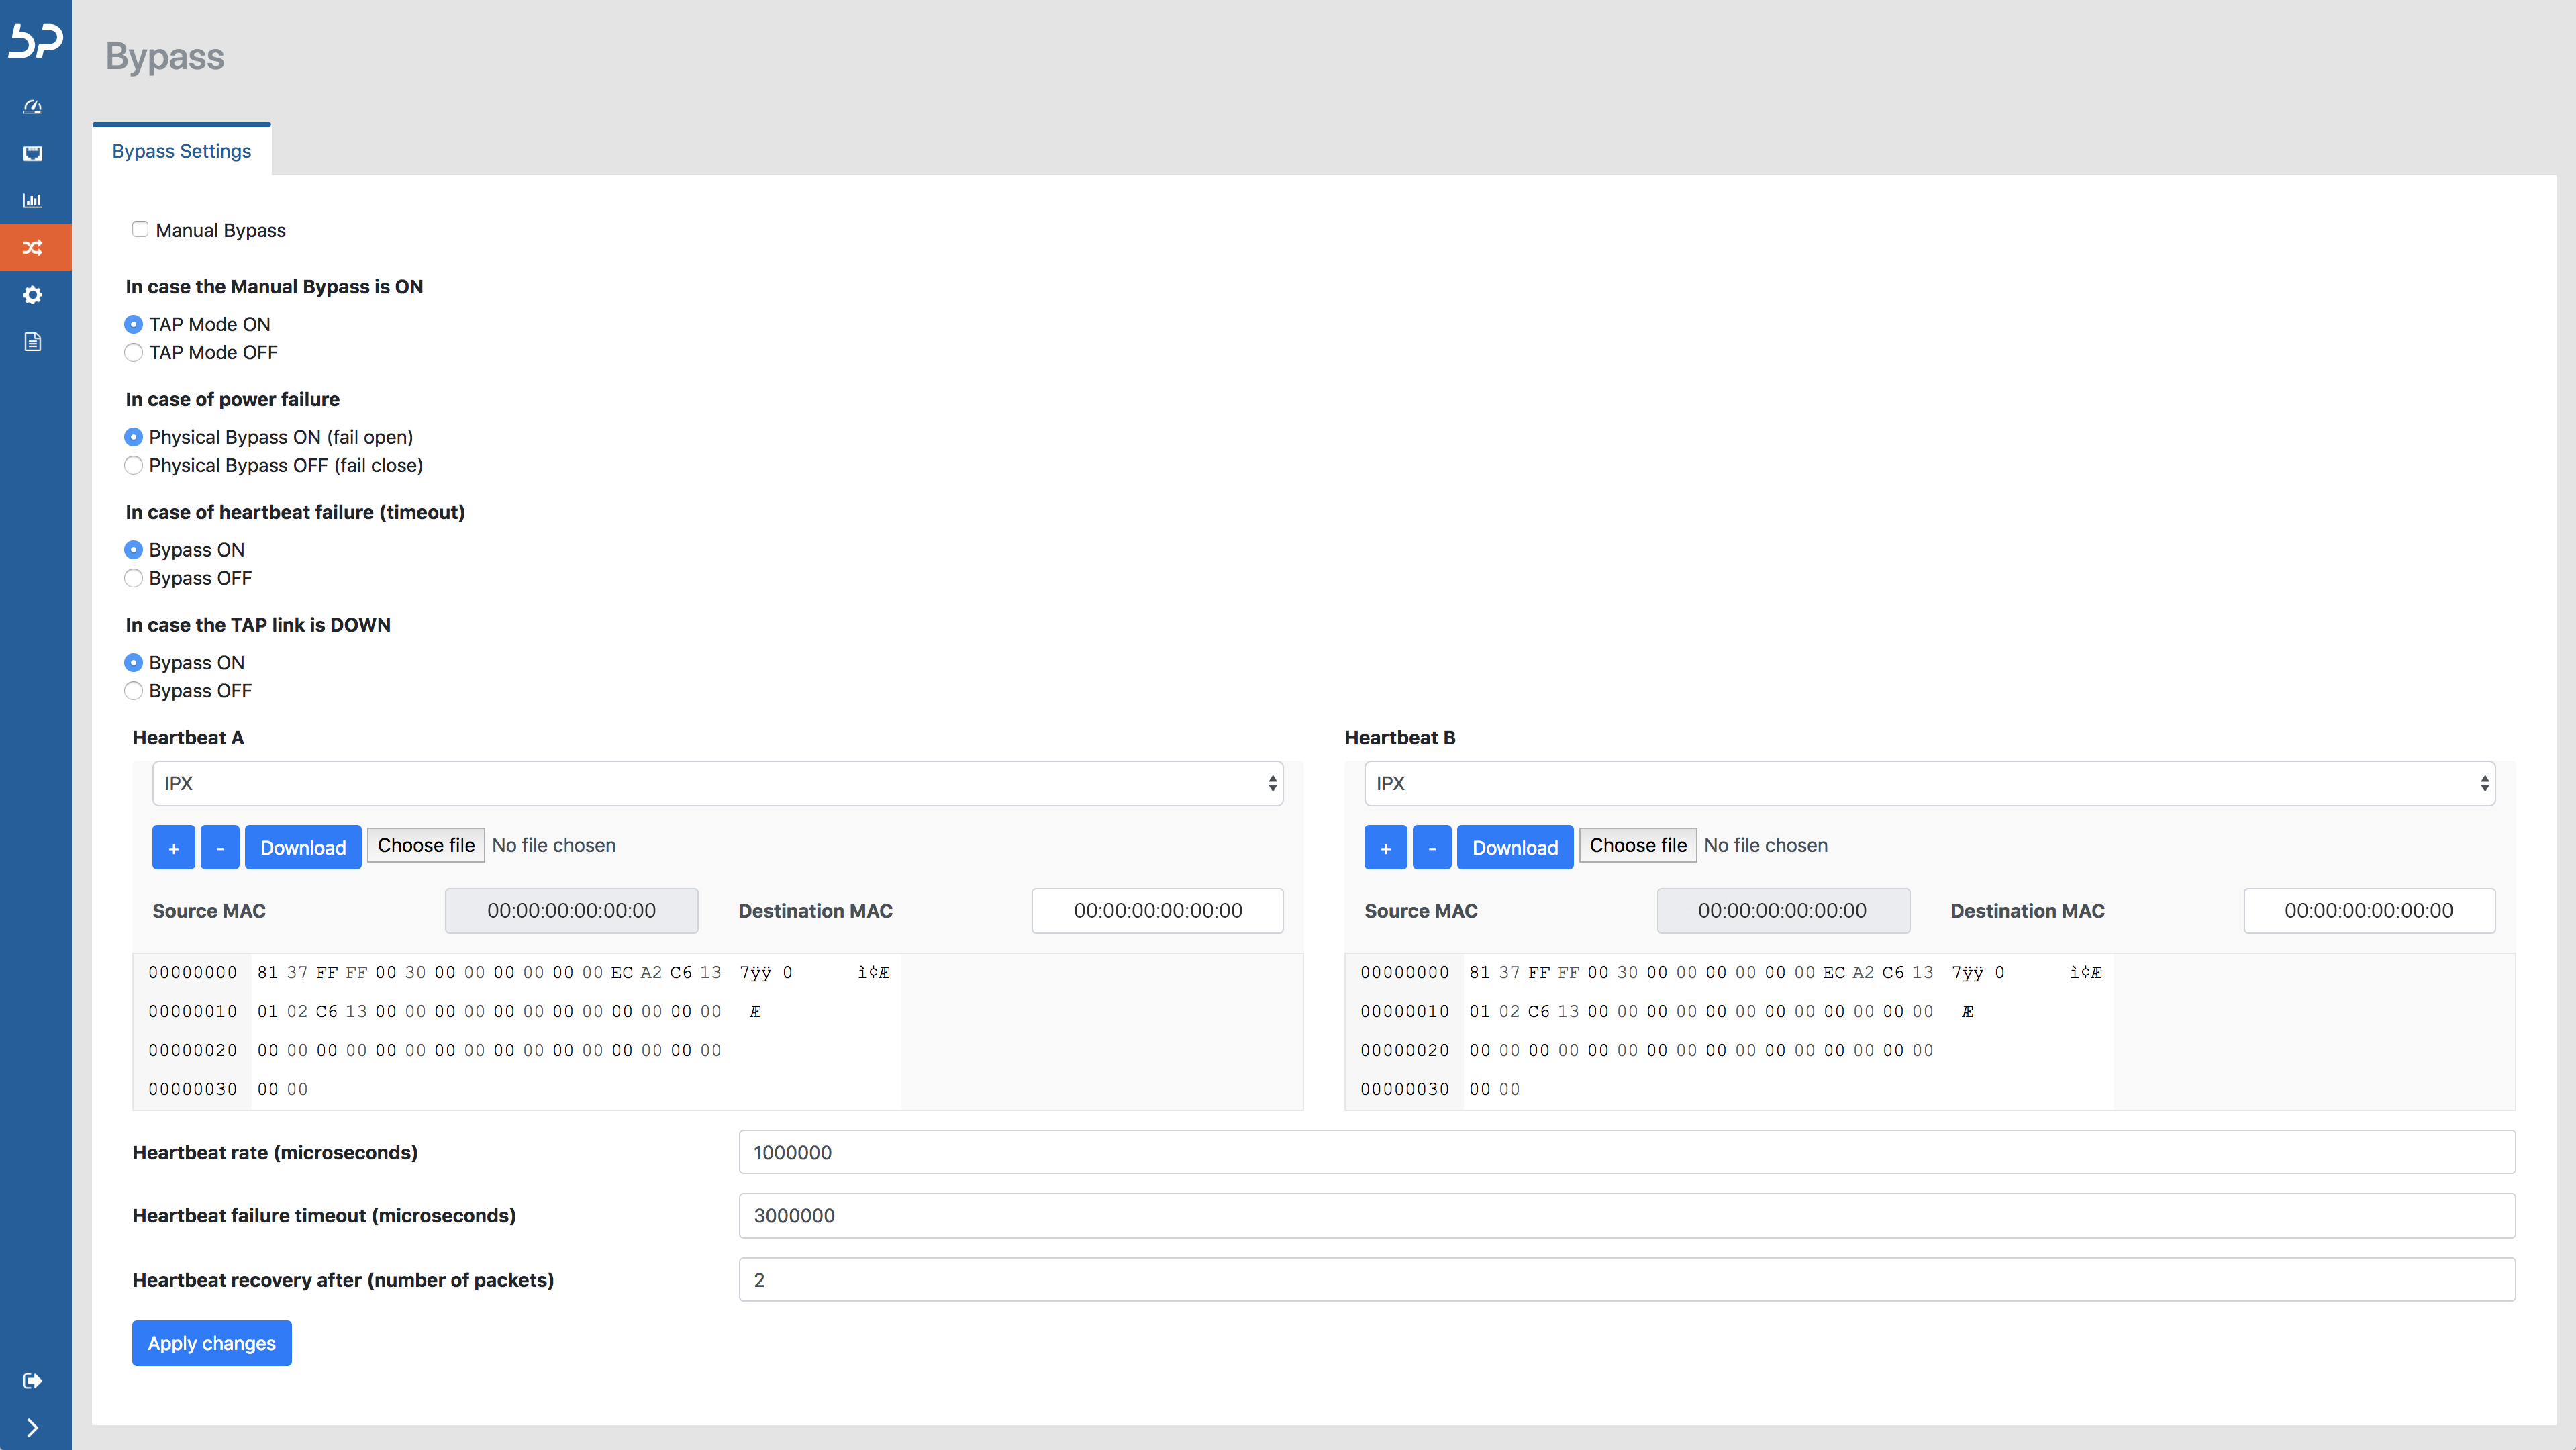Open the Heartbeat B protocol dropdown
The image size is (2576, 1450).
pyautogui.click(x=1929, y=784)
